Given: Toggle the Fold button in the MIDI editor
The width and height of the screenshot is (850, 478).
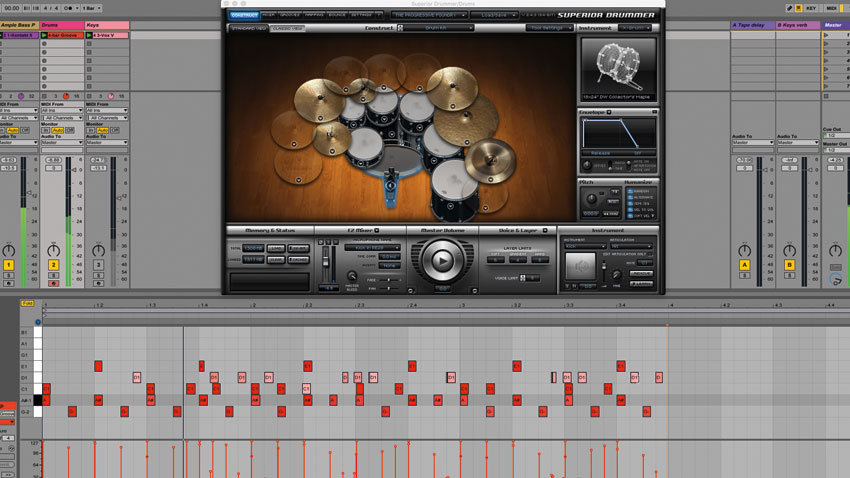Looking at the screenshot, I should click(27, 303).
